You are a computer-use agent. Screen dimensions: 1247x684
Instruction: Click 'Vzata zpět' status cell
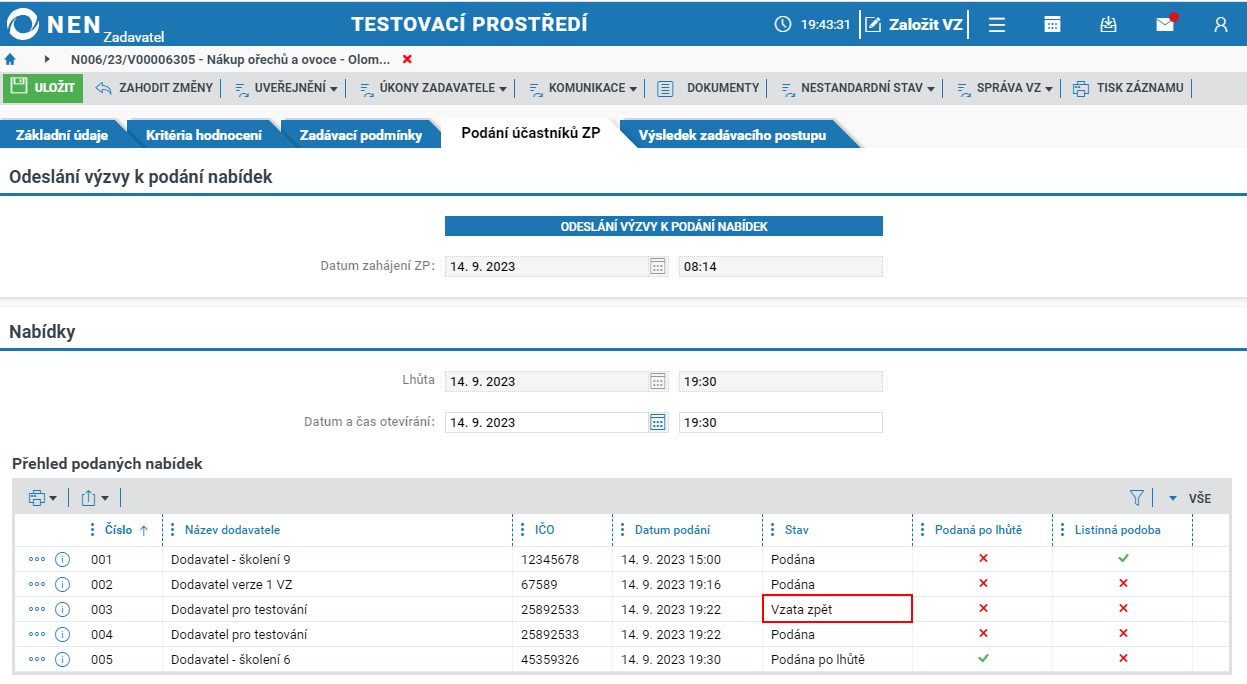837,609
